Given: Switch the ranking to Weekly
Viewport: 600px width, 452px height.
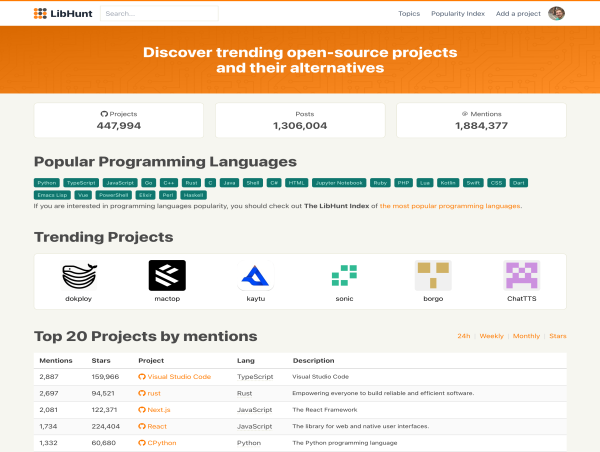Looking at the screenshot, I should click(492, 336).
